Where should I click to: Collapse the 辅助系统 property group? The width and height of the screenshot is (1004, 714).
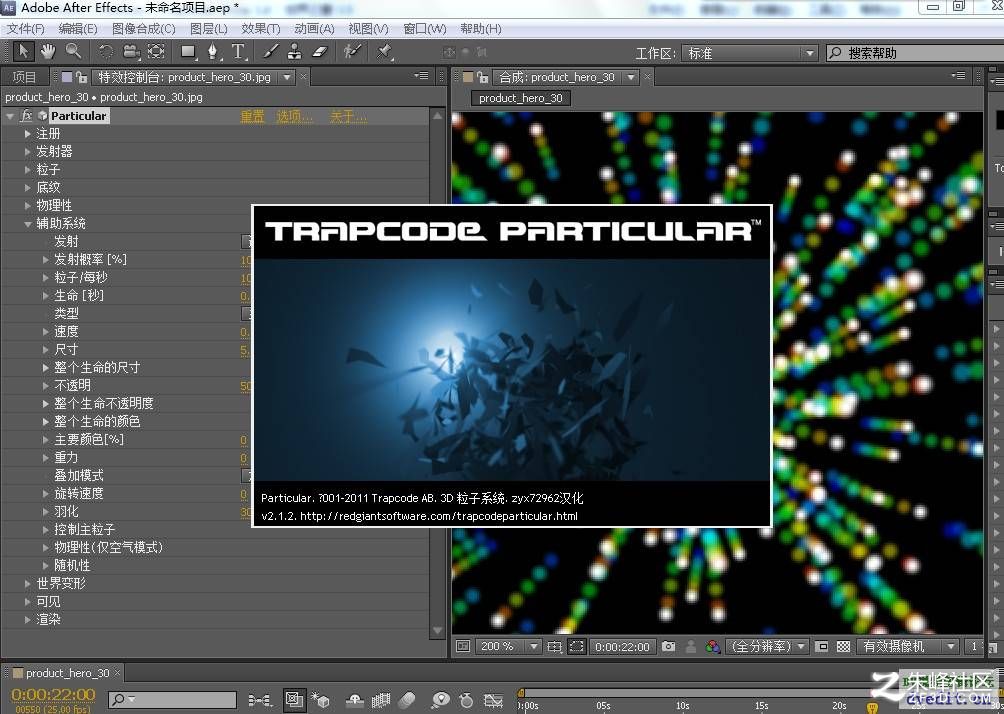tap(28, 224)
